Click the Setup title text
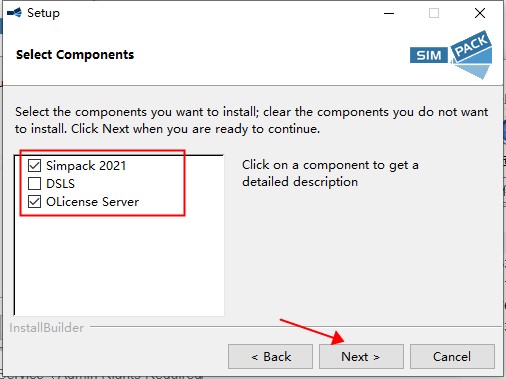The height and width of the screenshot is (379, 506). tap(43, 13)
